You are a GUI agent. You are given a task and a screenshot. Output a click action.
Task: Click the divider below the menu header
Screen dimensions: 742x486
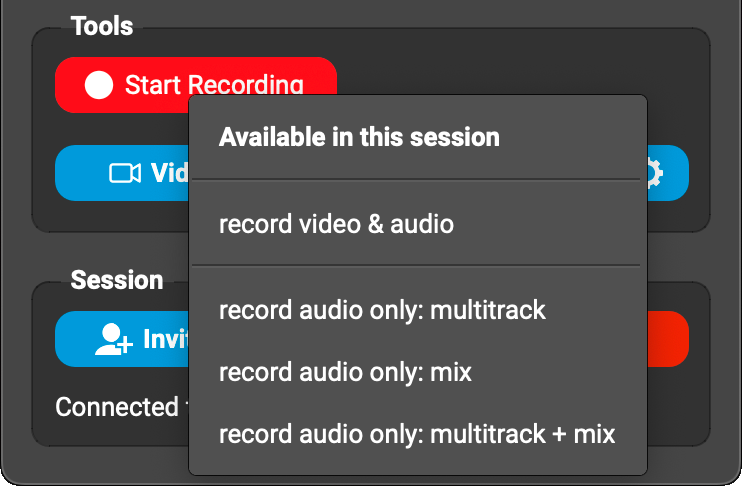click(416, 180)
